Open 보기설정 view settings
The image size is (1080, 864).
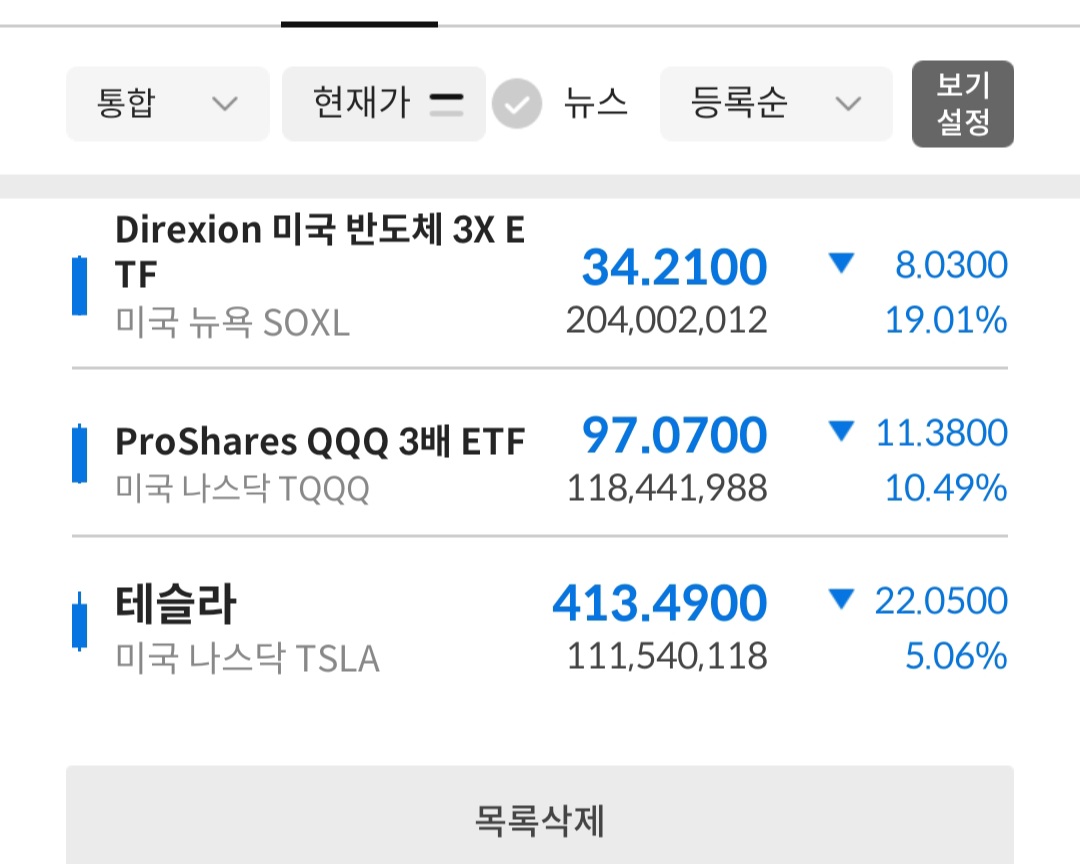(962, 104)
